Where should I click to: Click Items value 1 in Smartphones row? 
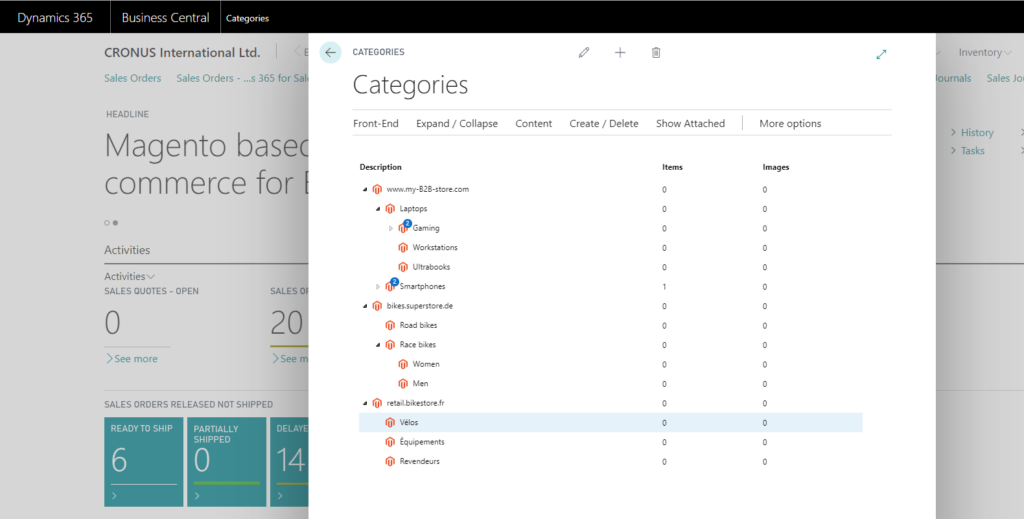coord(664,287)
